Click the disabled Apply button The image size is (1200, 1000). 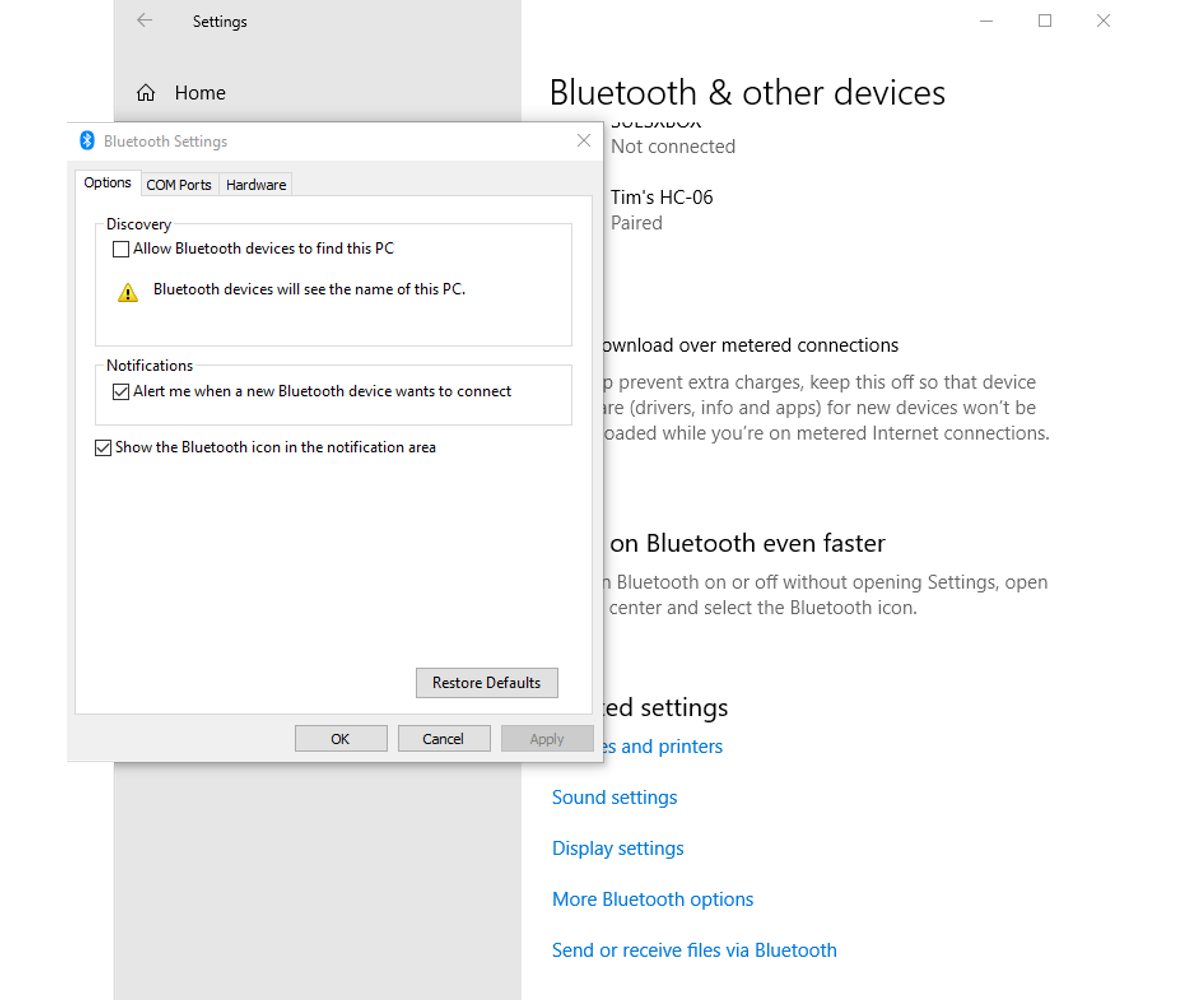(x=547, y=738)
